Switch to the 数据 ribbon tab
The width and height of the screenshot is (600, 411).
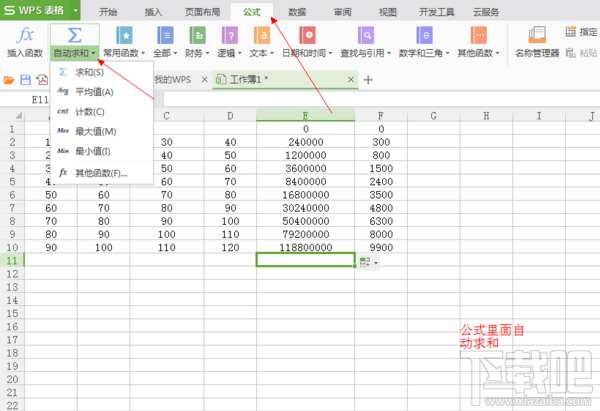click(x=297, y=12)
